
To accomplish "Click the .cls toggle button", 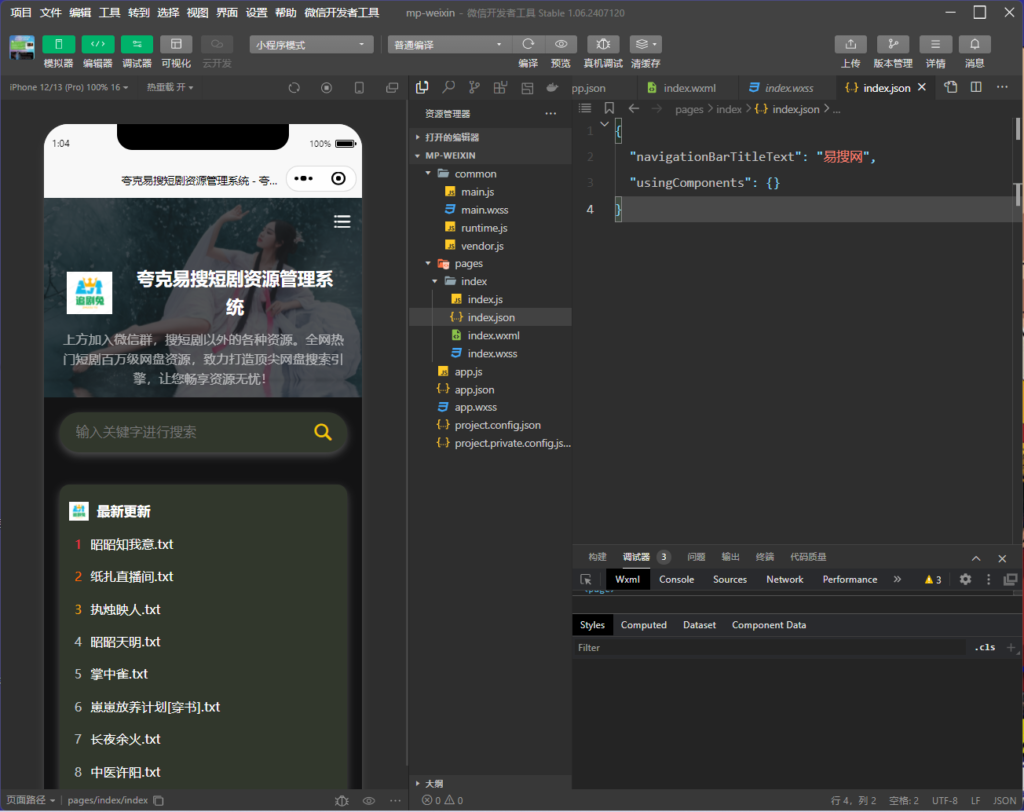I will pos(984,648).
